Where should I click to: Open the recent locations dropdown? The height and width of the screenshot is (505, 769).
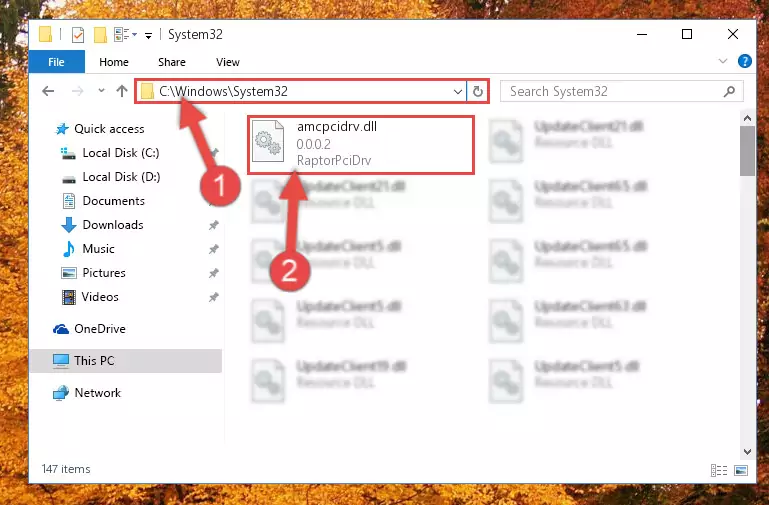pos(101,91)
